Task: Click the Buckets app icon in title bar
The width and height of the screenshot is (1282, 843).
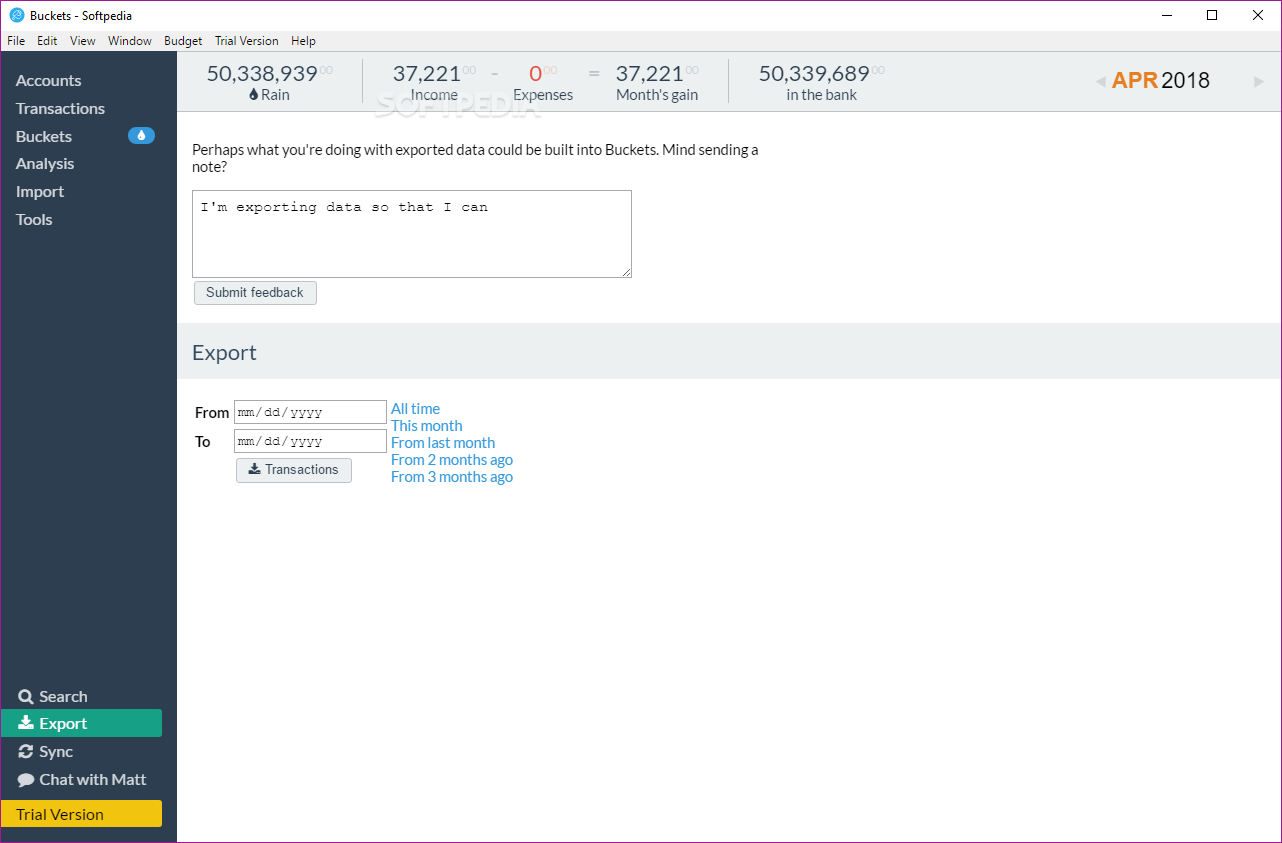Action: click(x=17, y=15)
